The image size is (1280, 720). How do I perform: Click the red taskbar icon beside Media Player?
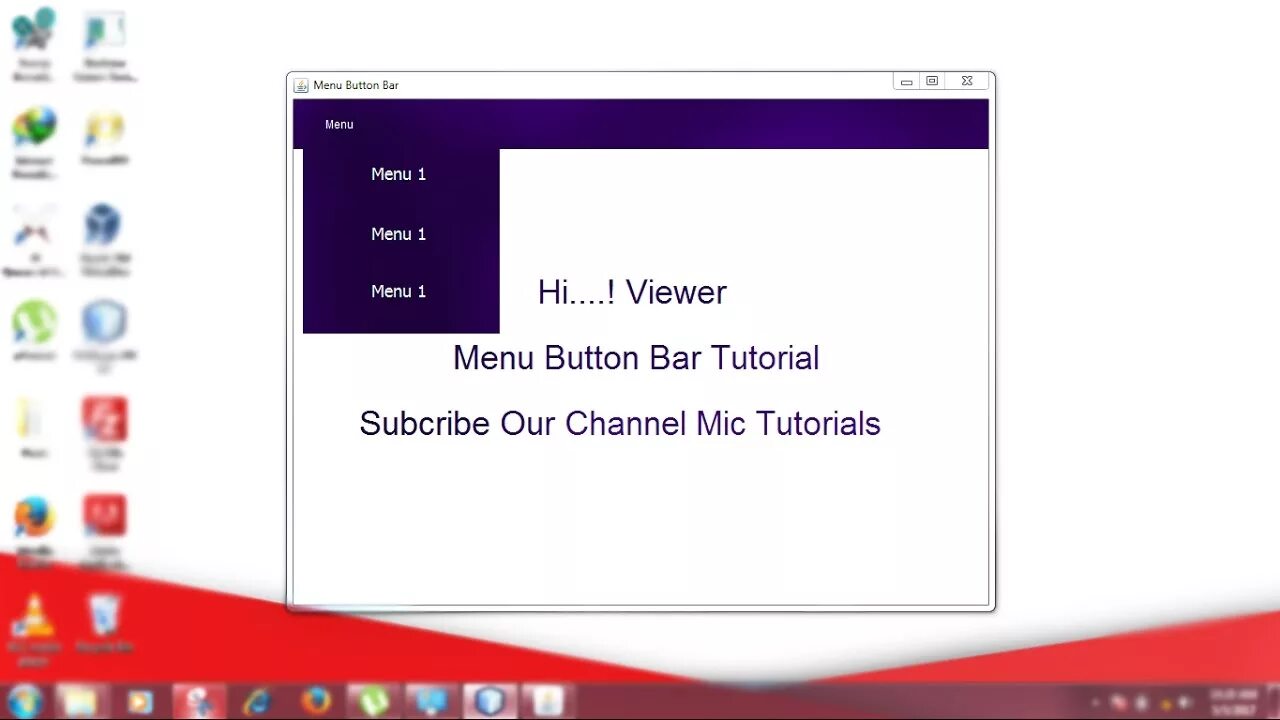click(198, 701)
